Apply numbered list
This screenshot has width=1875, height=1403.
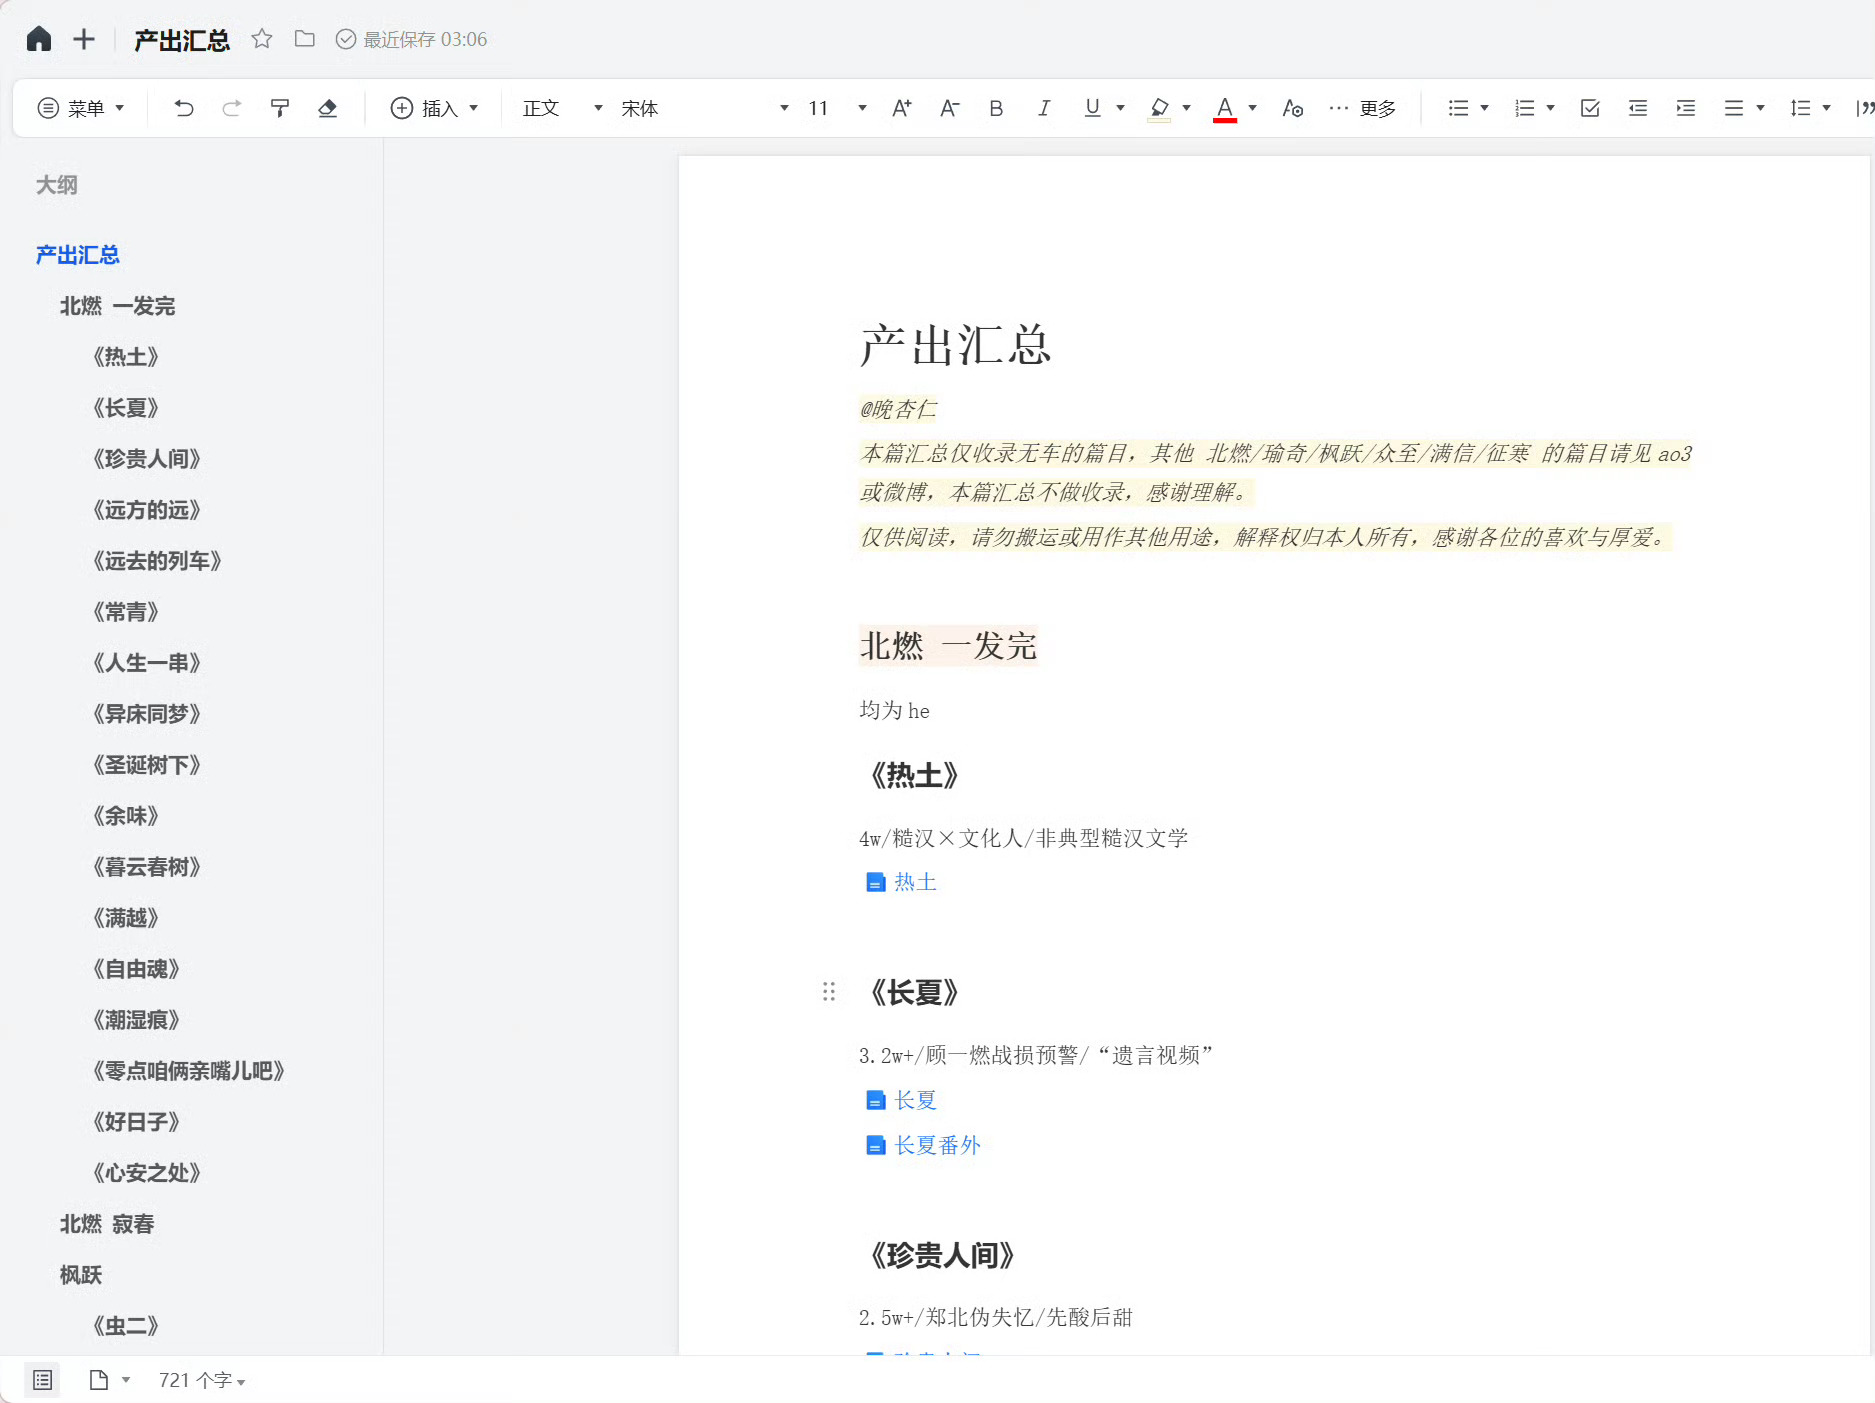coord(1524,108)
